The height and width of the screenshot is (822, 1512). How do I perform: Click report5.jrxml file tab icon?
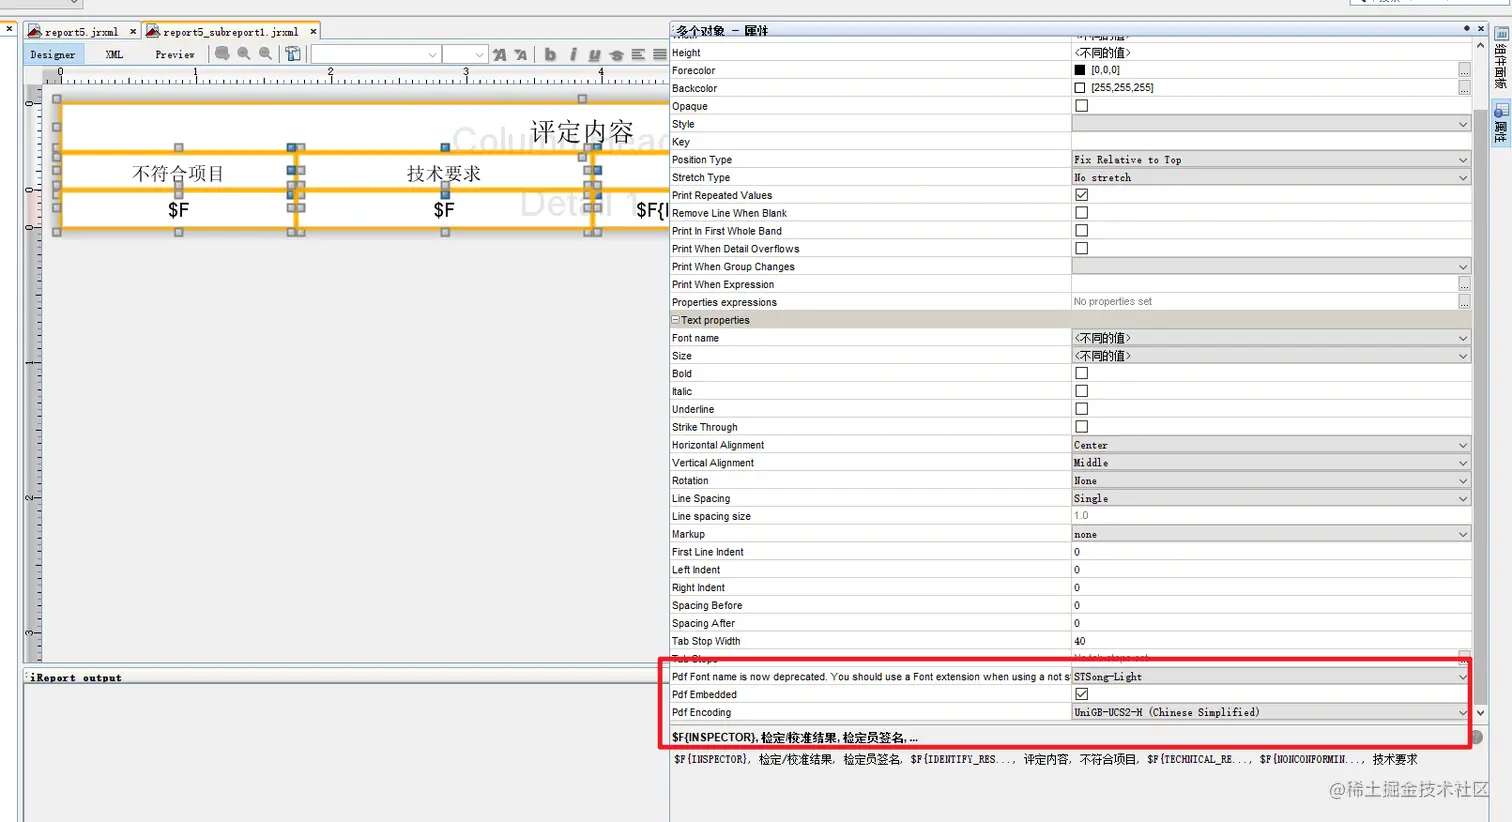(x=36, y=32)
